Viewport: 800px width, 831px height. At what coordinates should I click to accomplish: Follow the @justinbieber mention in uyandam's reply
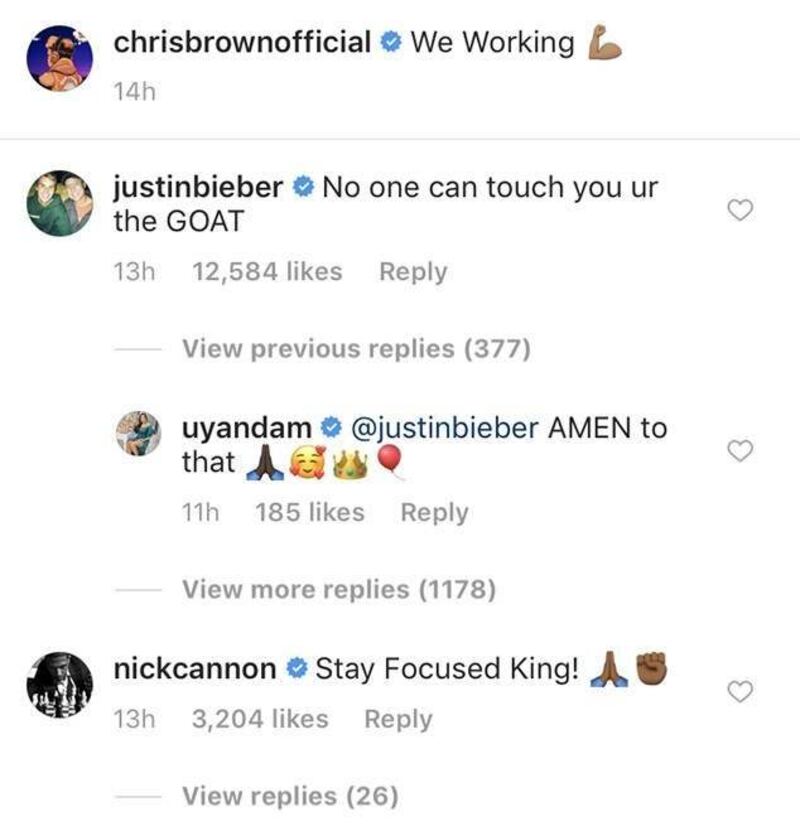[445, 428]
